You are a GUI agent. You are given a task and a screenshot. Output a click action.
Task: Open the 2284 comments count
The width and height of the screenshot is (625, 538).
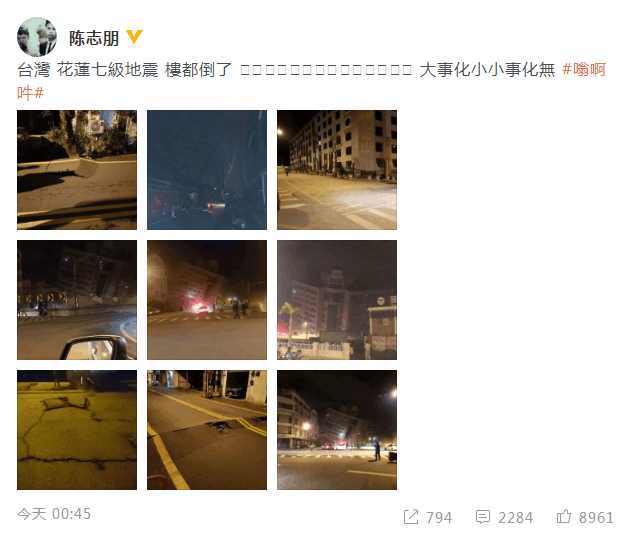point(515,518)
